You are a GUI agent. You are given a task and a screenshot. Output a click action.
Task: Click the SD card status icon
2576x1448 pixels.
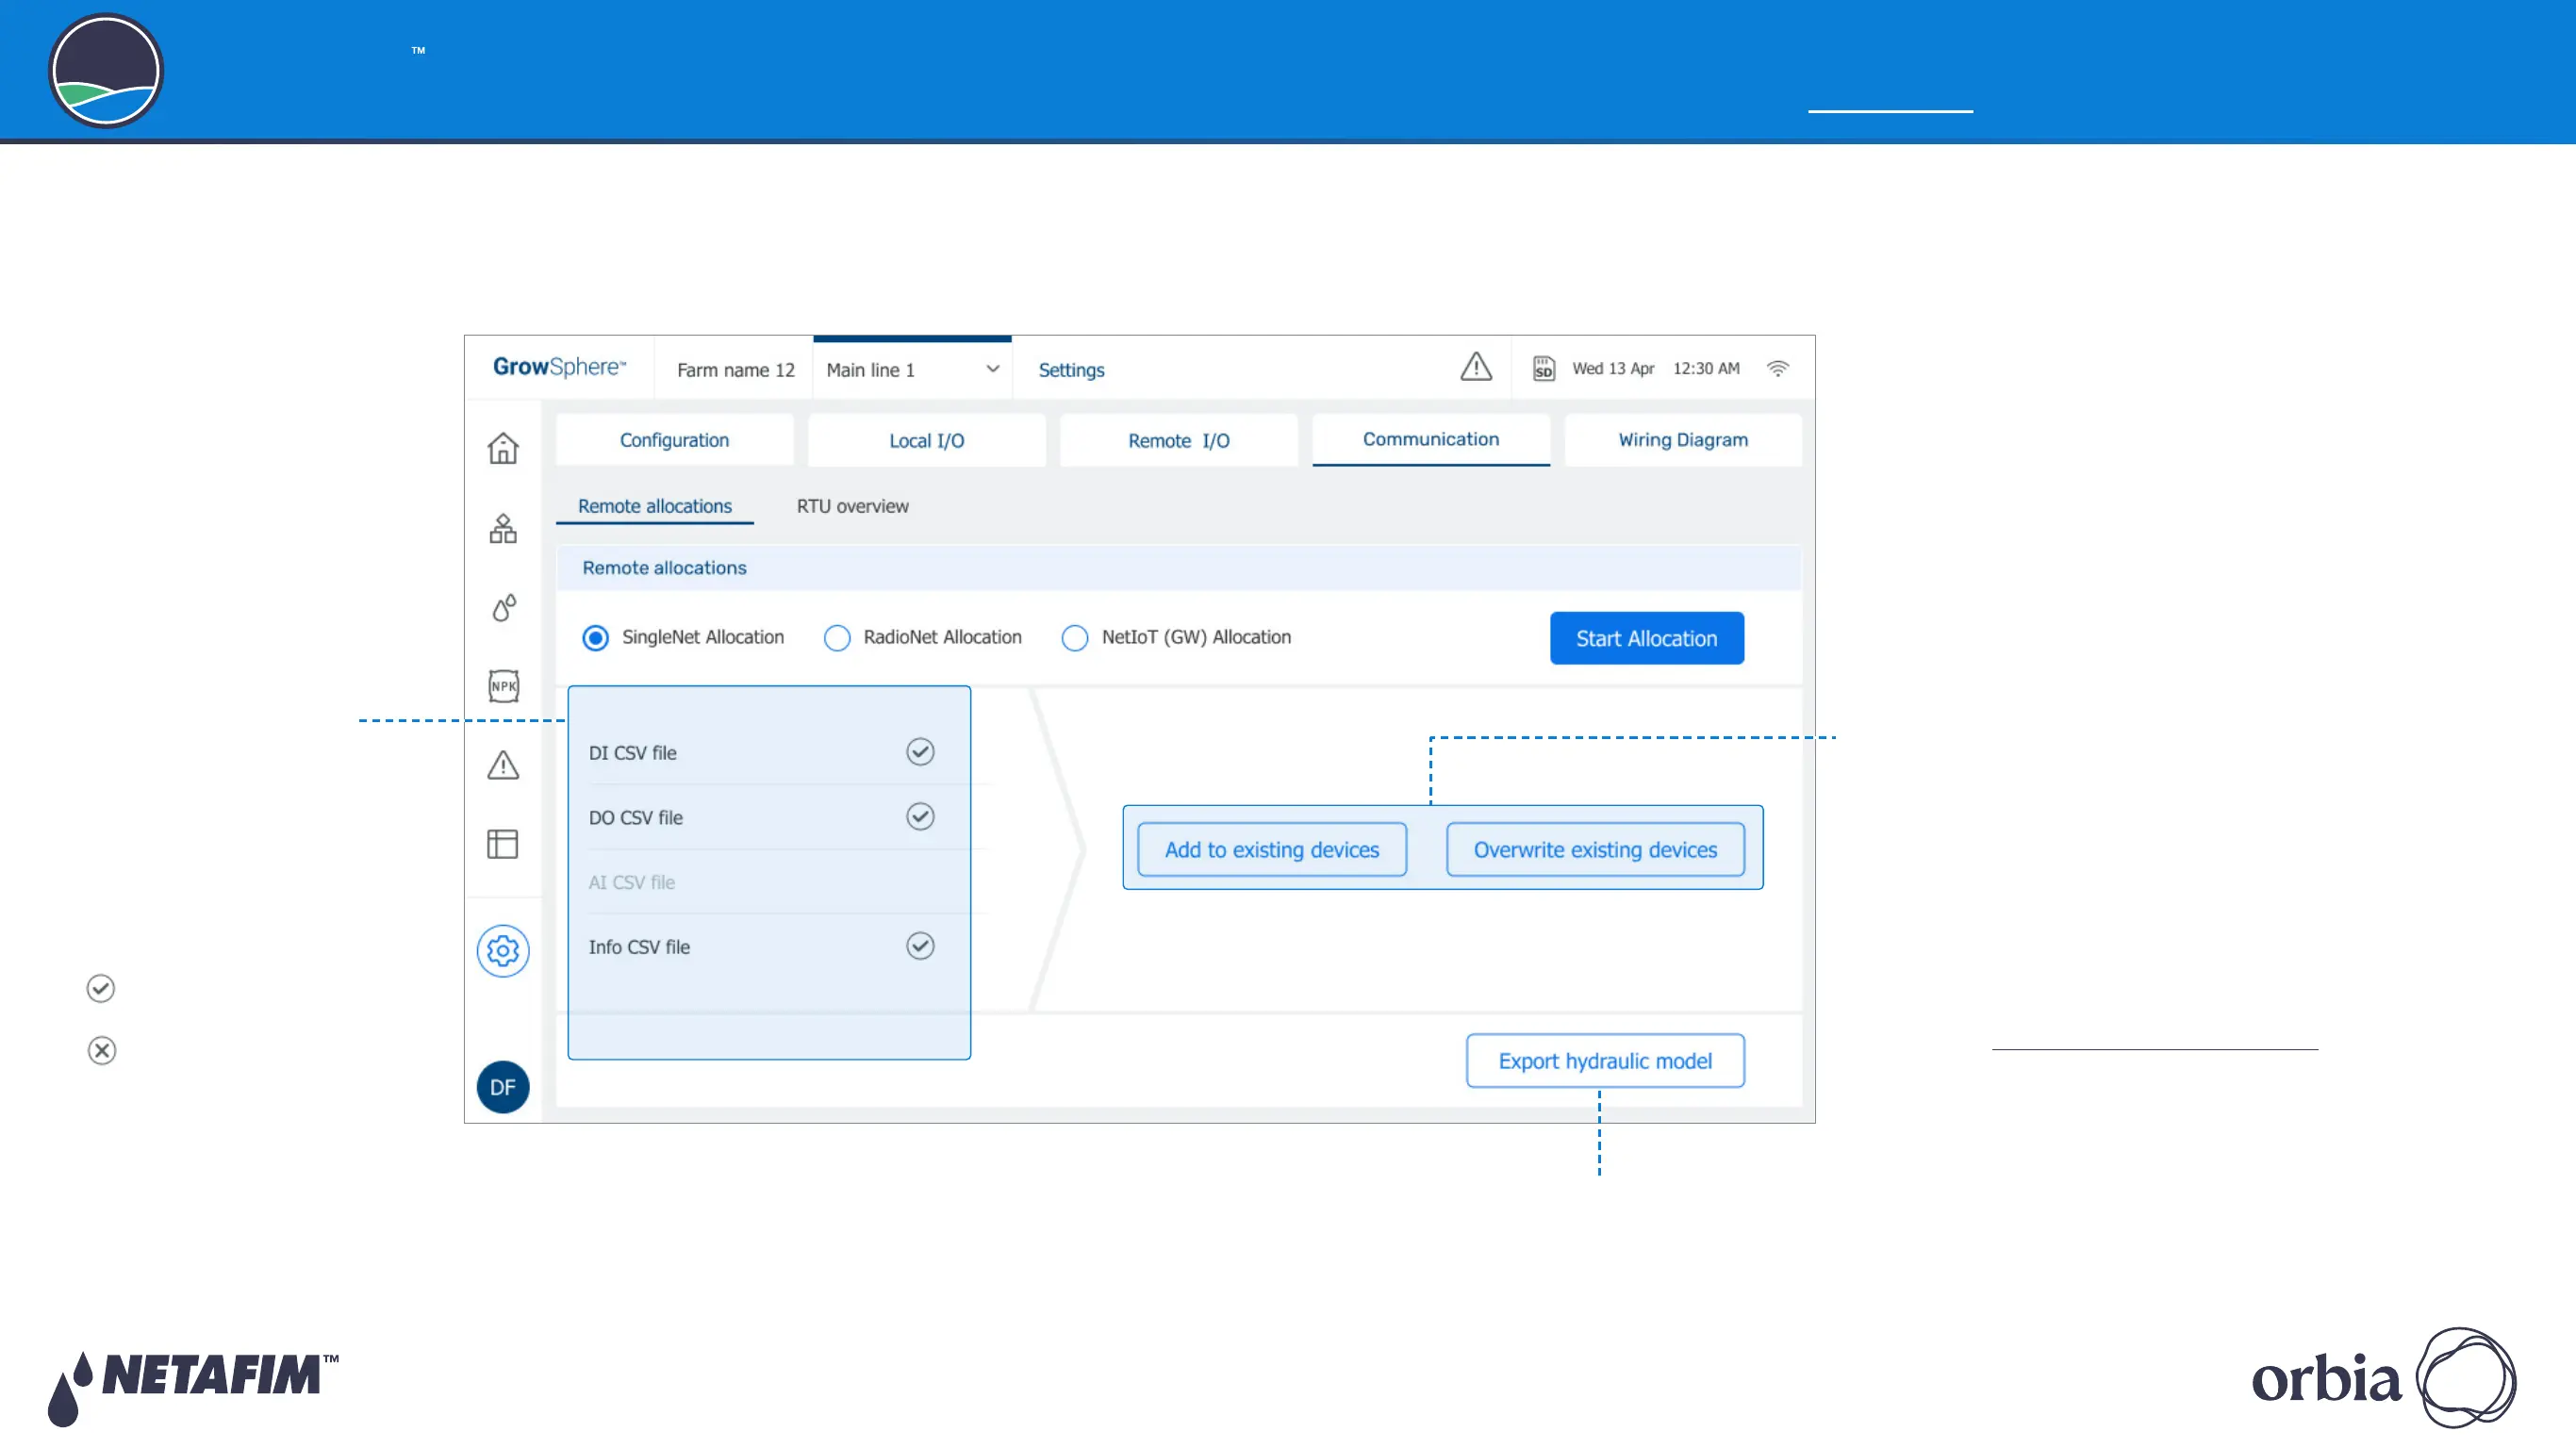point(1543,369)
